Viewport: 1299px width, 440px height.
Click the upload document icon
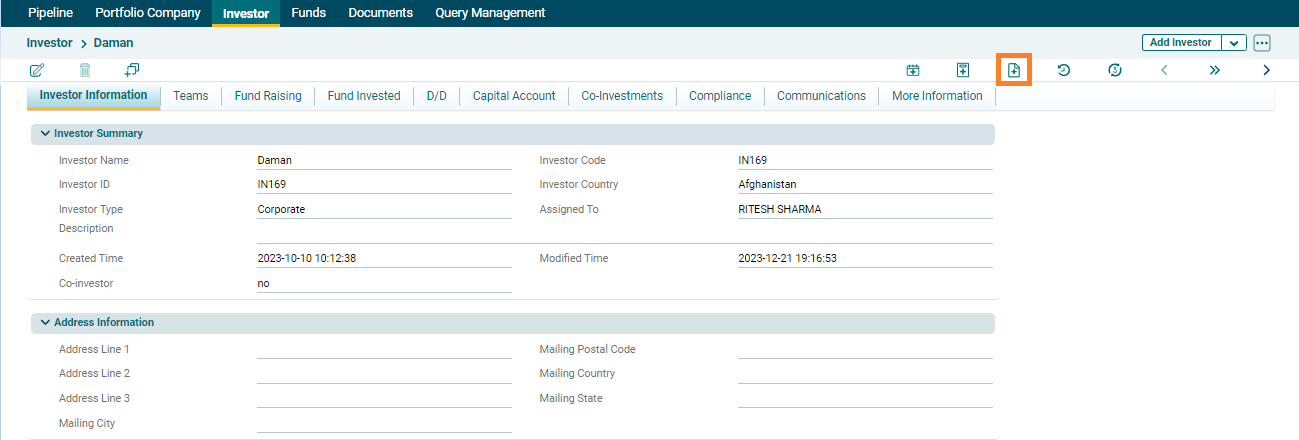tap(963, 70)
